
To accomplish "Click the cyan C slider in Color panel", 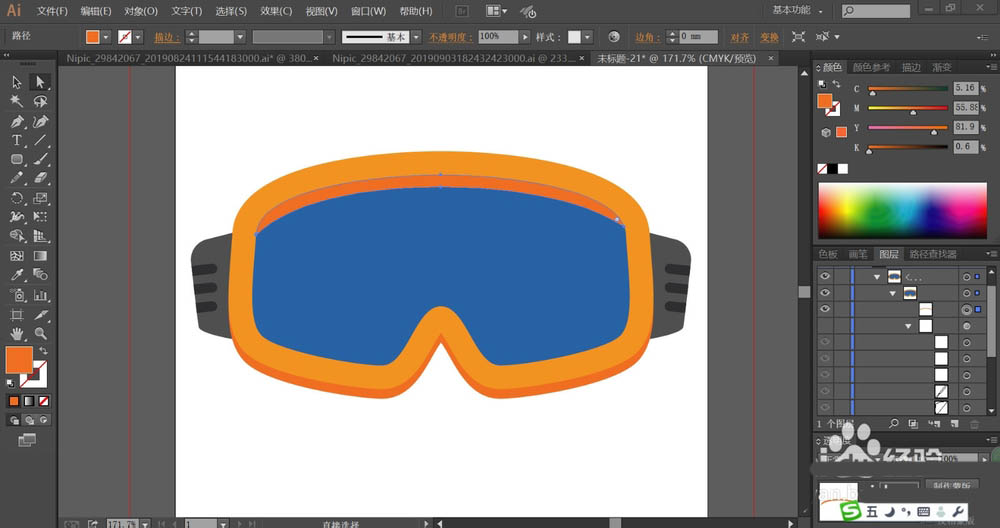I will coord(908,89).
